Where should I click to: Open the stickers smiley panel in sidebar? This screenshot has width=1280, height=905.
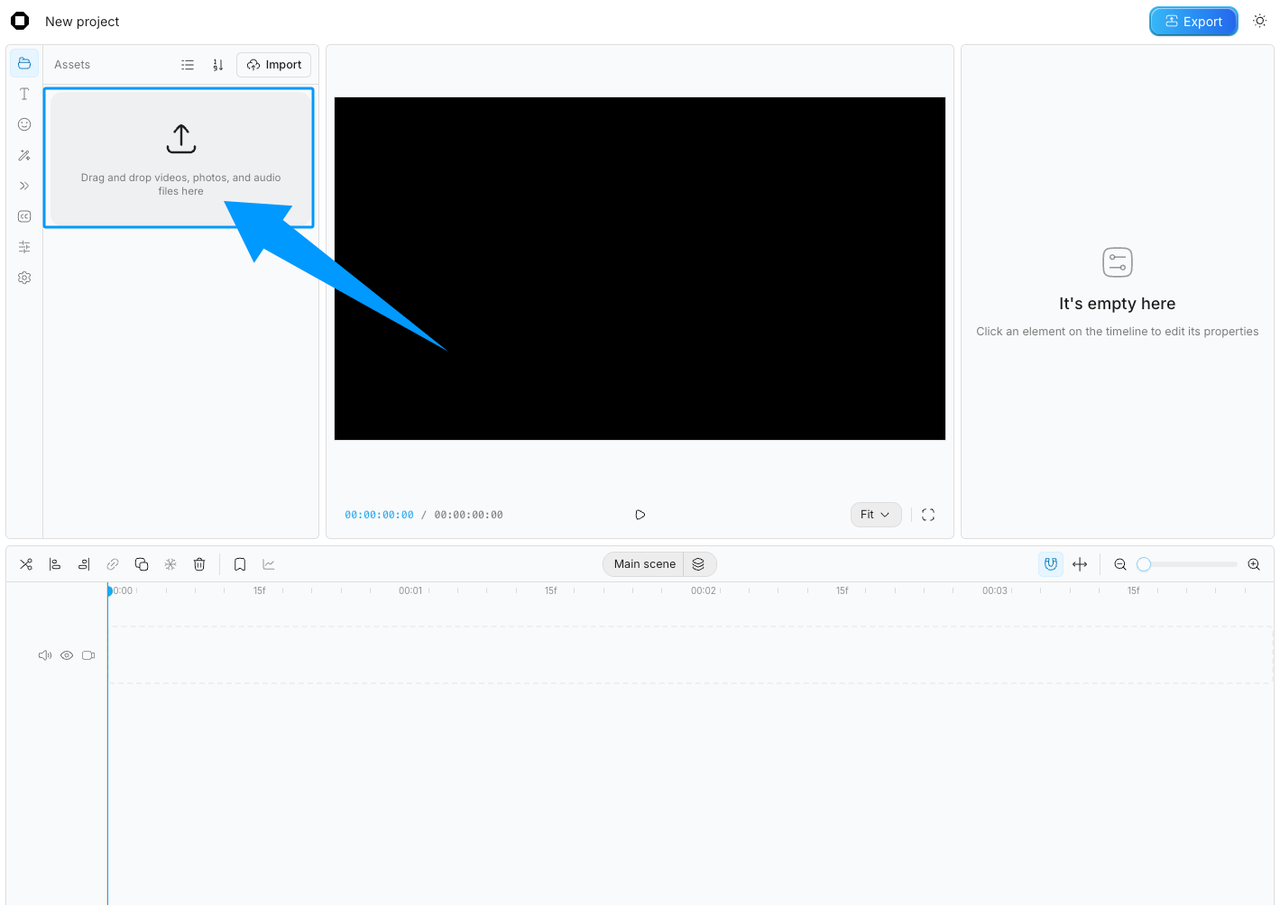click(x=24, y=124)
